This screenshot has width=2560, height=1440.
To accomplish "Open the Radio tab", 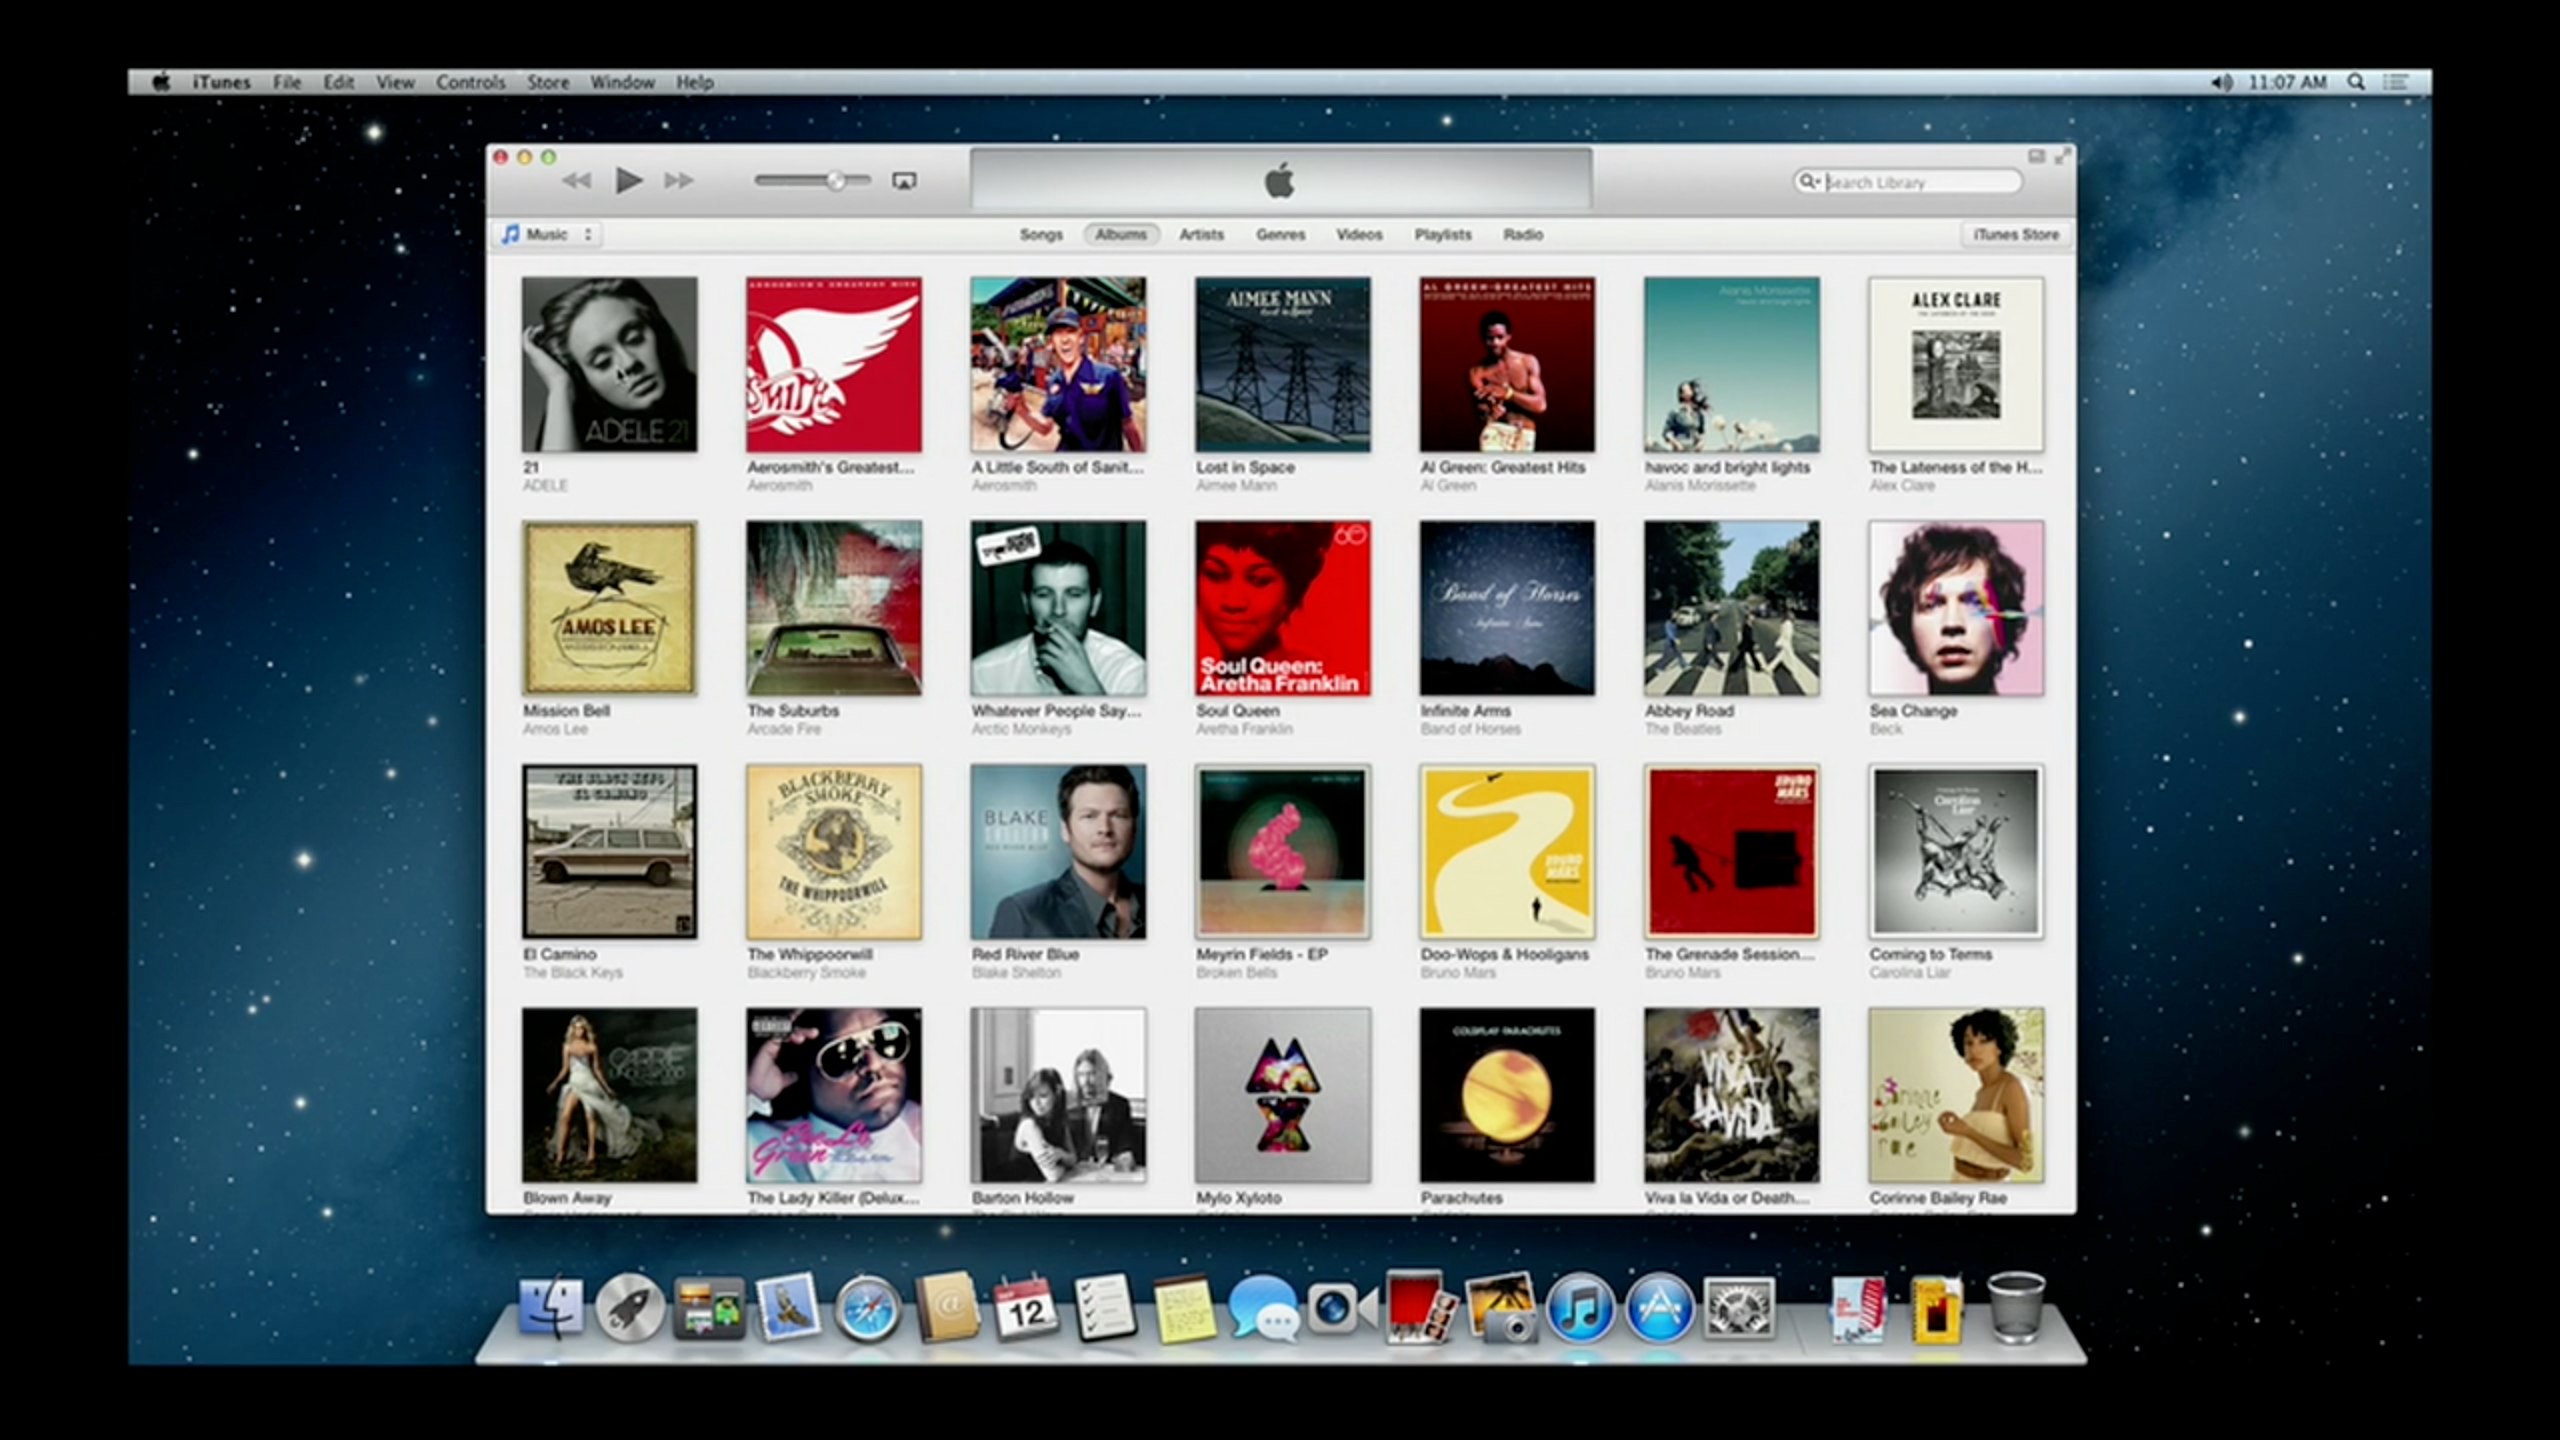I will click(1523, 234).
